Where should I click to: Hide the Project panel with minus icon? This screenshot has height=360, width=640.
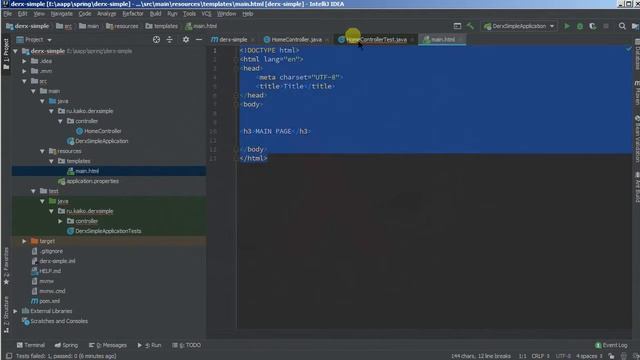click(x=199, y=40)
